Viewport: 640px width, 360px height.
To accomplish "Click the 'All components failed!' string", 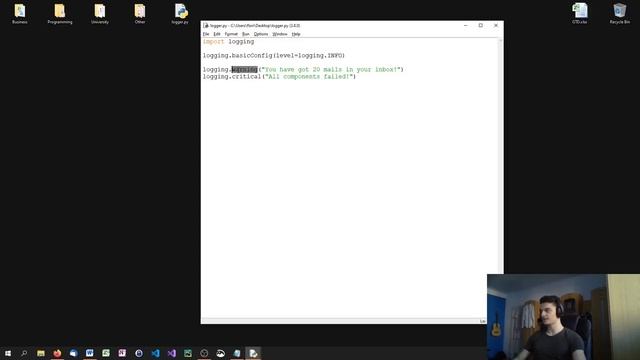I will [x=309, y=77].
